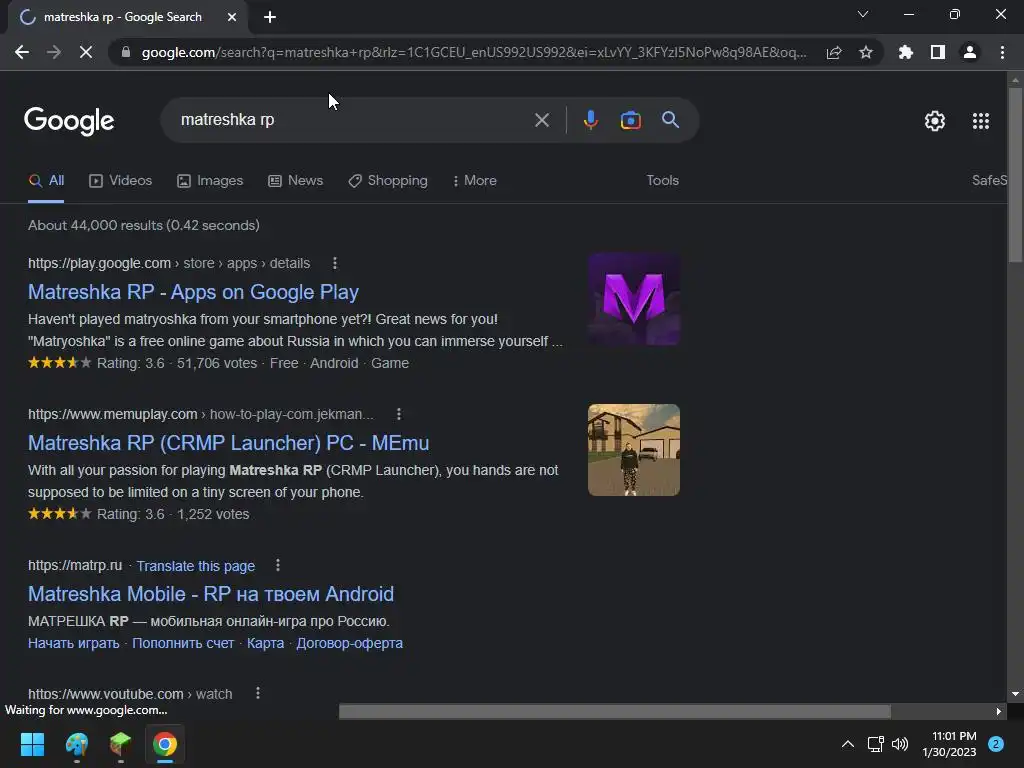This screenshot has height=768, width=1024.
Task: Open SafeSearch settings
Action: [x=989, y=181]
